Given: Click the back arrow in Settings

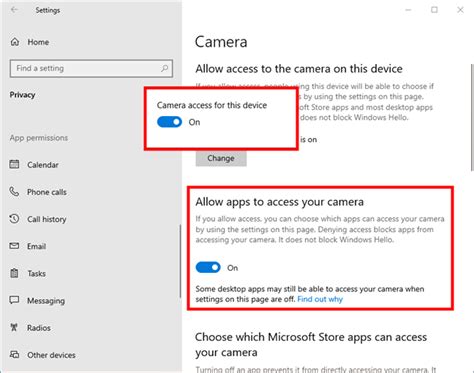Looking at the screenshot, I should (x=14, y=10).
